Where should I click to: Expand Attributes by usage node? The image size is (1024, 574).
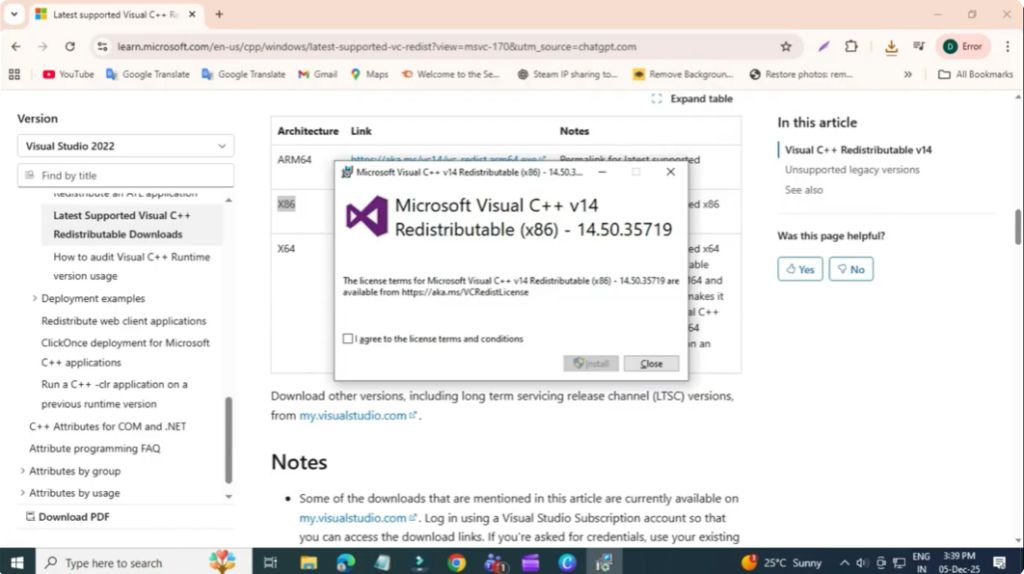coord(23,493)
